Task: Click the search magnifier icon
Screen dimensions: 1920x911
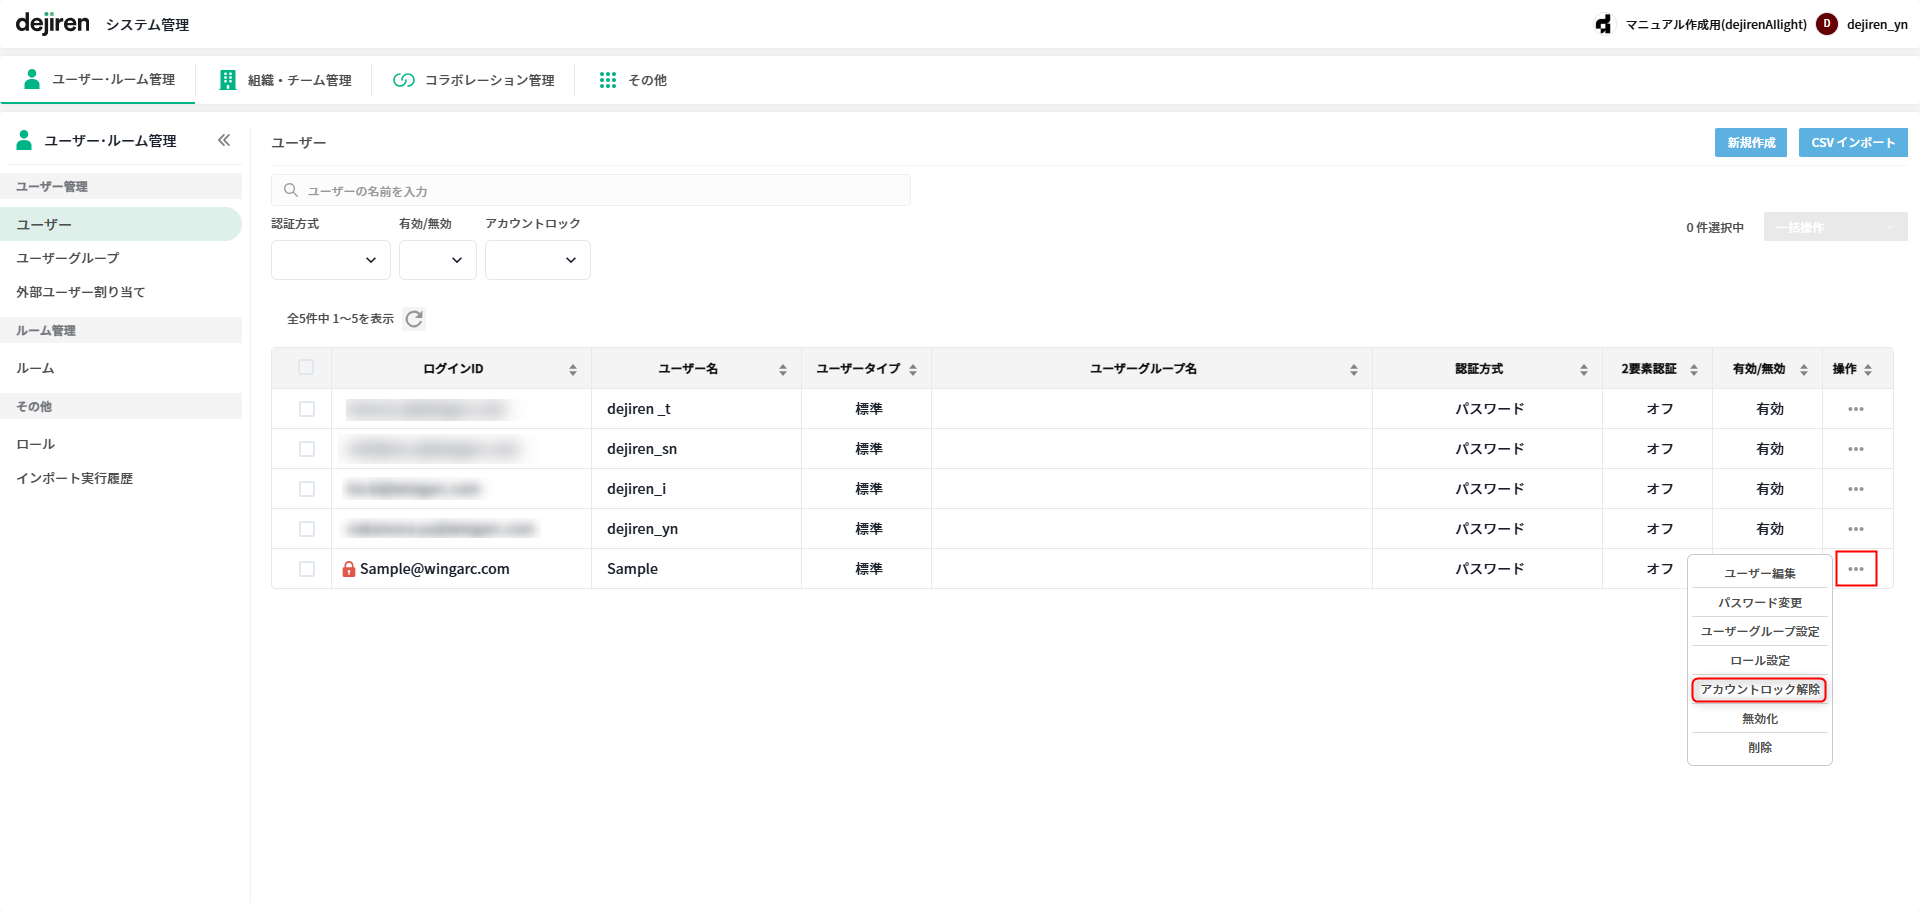Action: [291, 190]
